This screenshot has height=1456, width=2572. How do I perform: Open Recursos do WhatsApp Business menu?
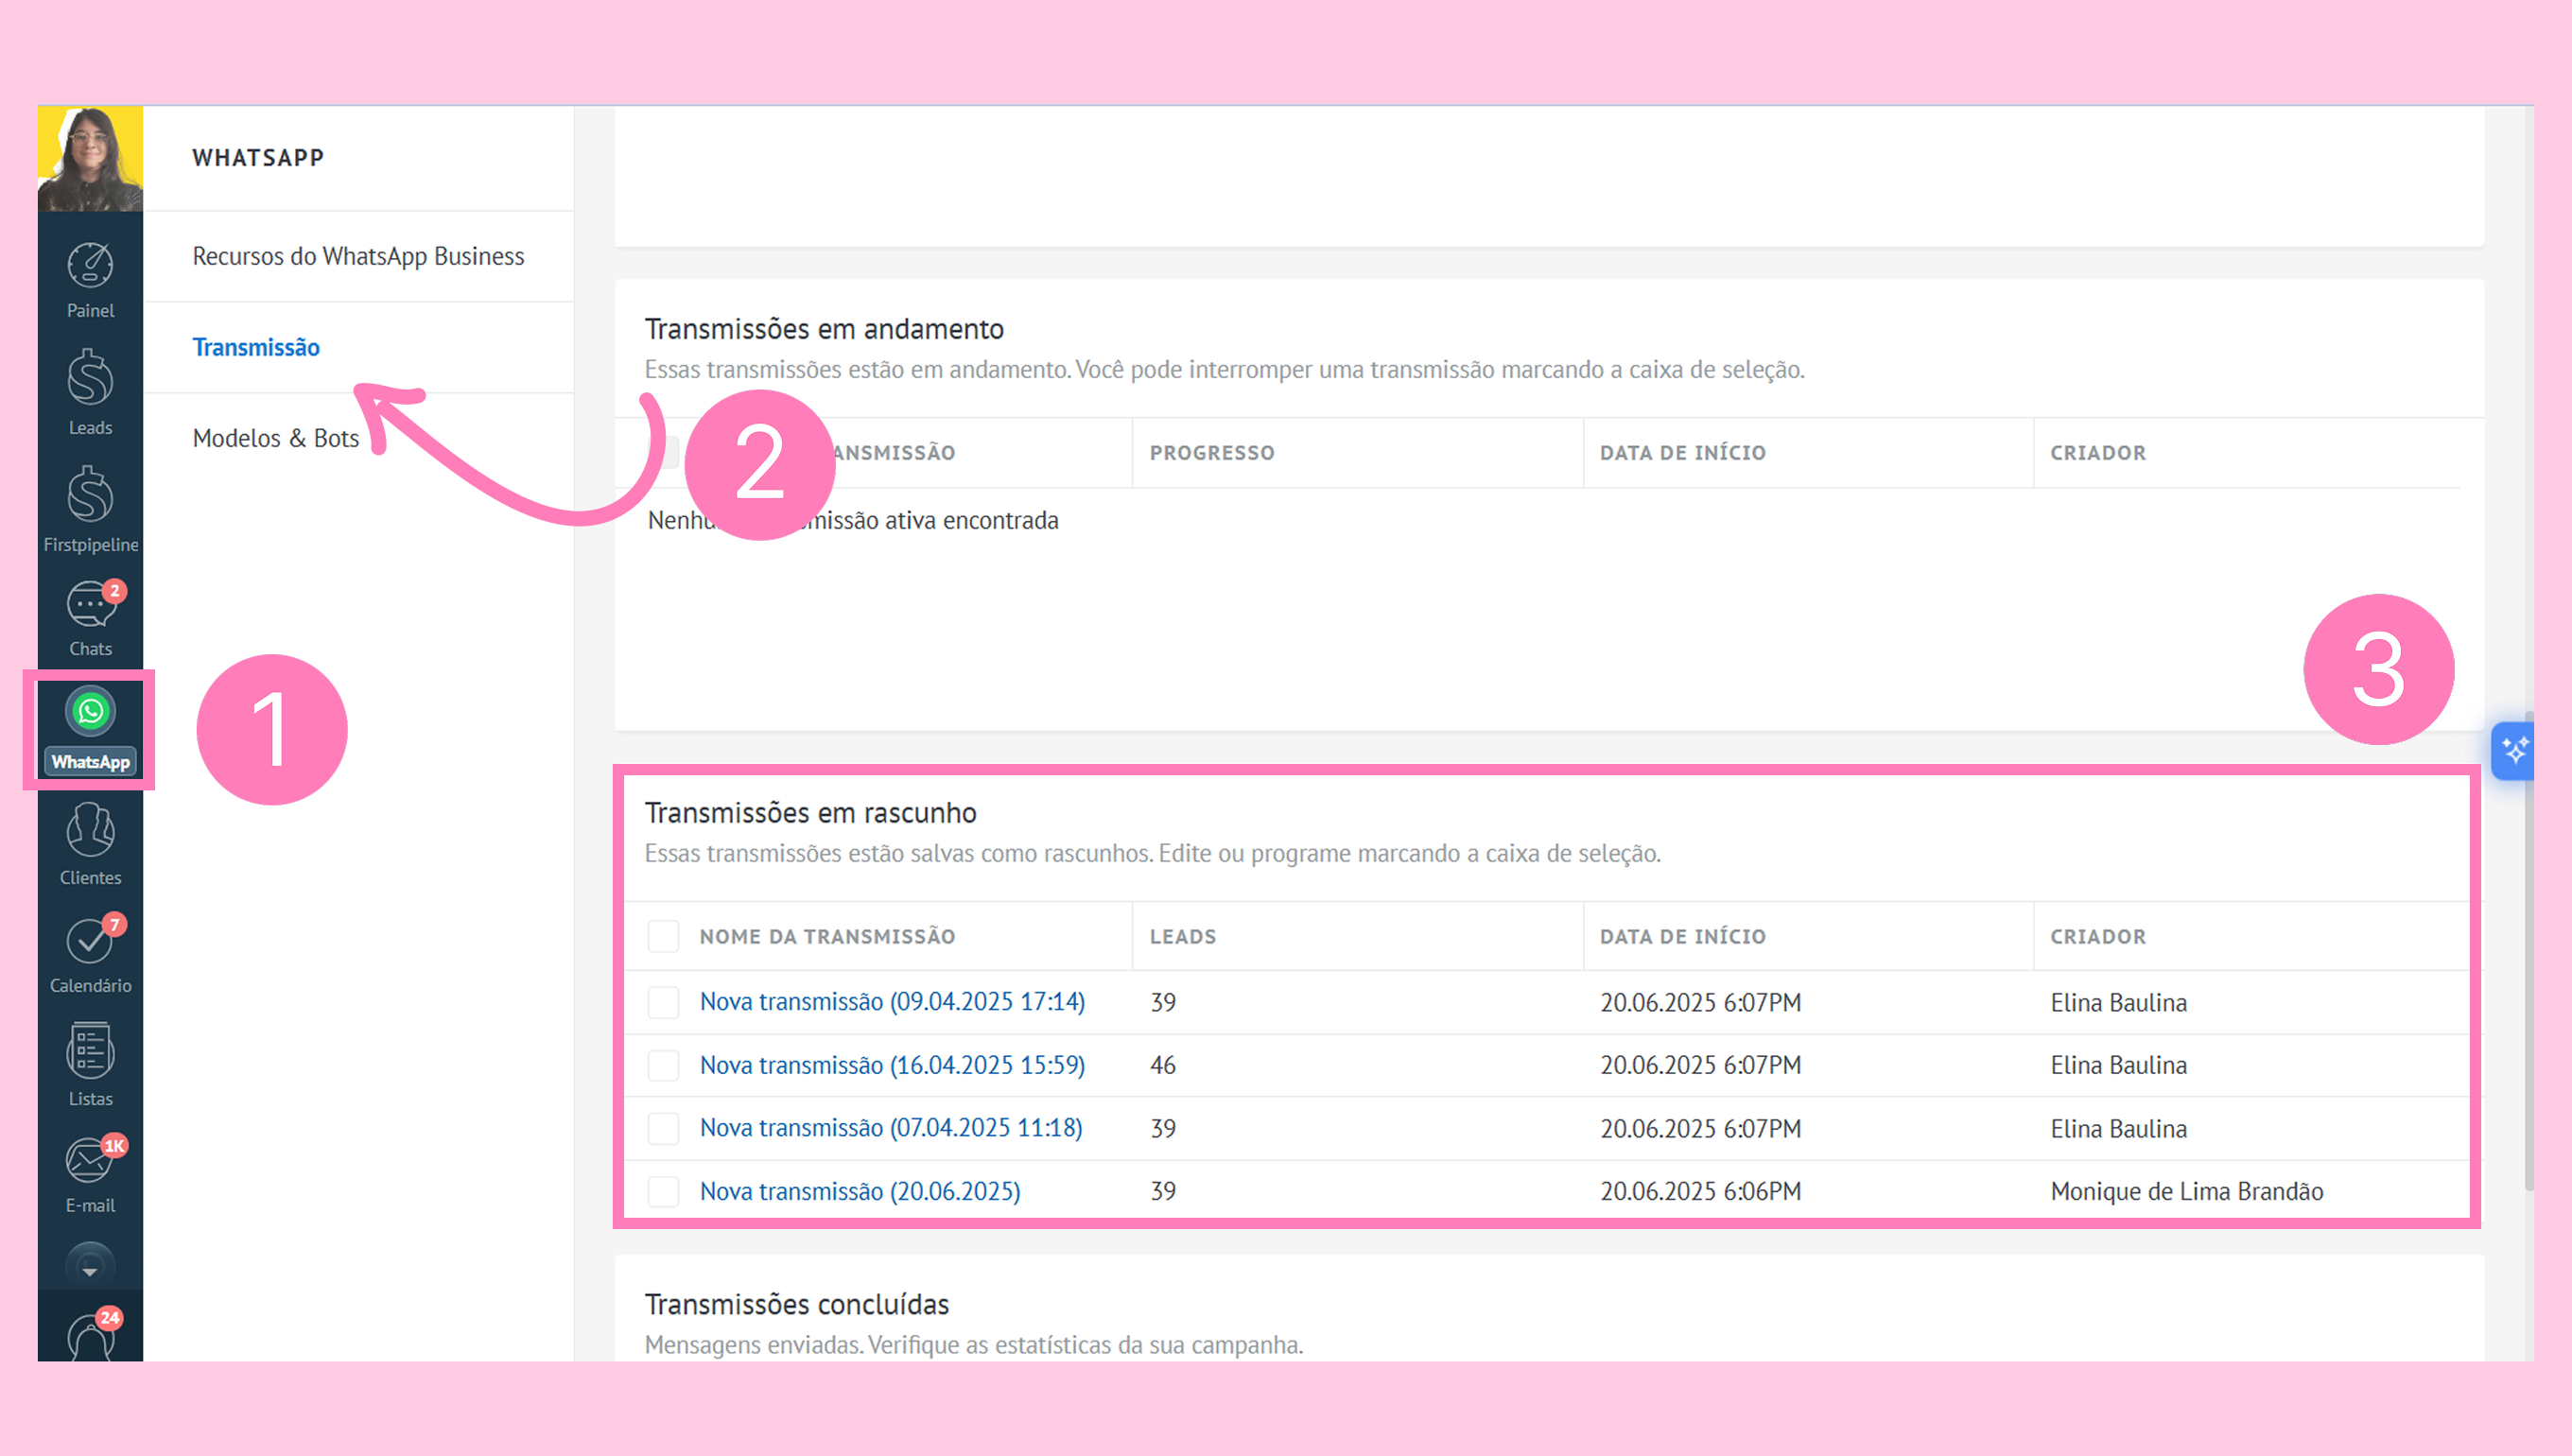coord(358,256)
